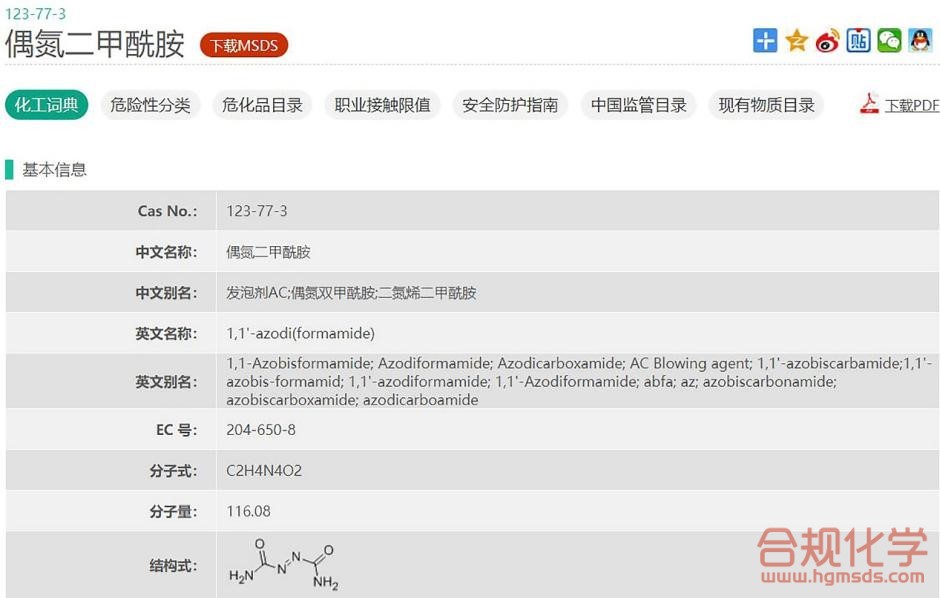Switch to the 现有物质目录 tab
The image size is (940, 598).
[x=766, y=105]
